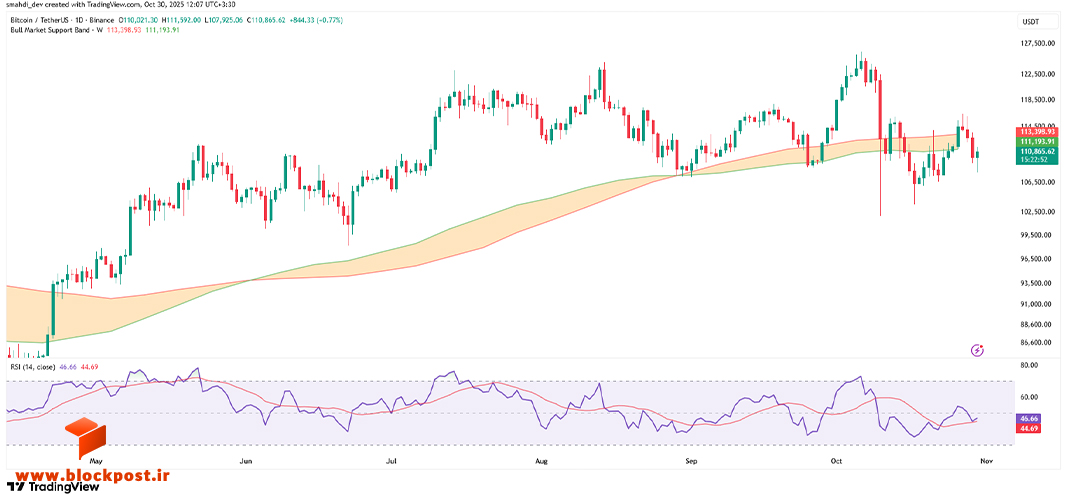Click the 88,600.00 price scale label
Screen dimensions: 1066x500
click(1035, 325)
